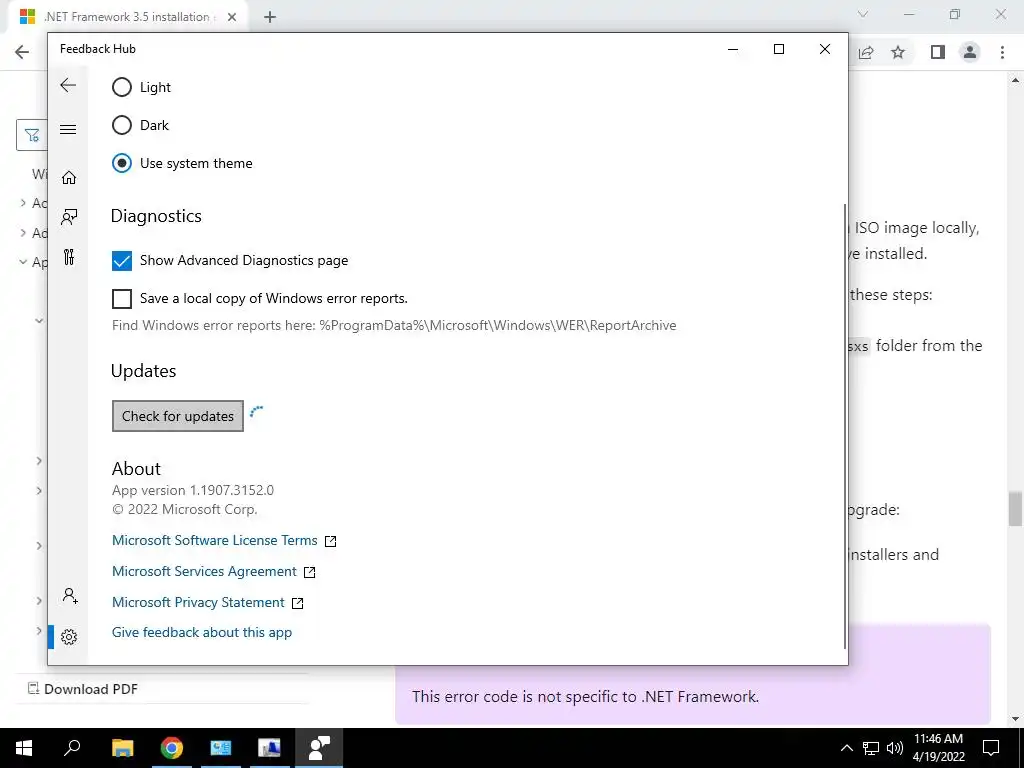Share this page from browser toolbar
1024x768 pixels.
click(x=866, y=52)
